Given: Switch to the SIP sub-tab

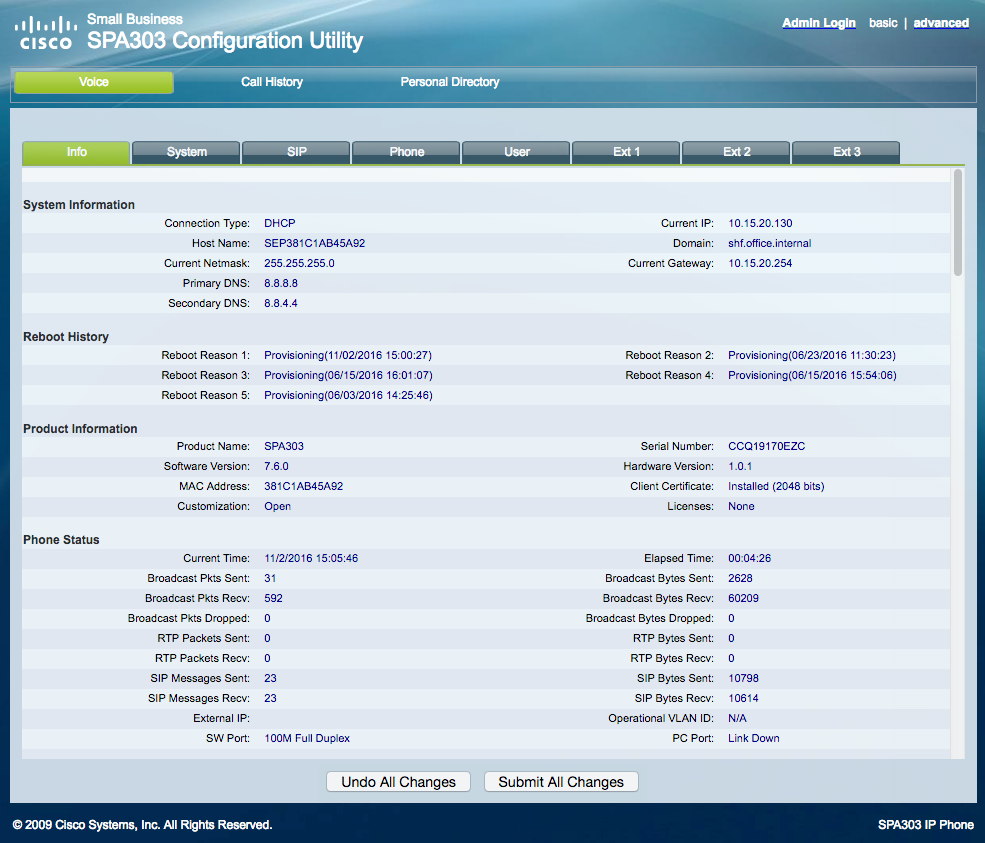Looking at the screenshot, I should [x=297, y=152].
